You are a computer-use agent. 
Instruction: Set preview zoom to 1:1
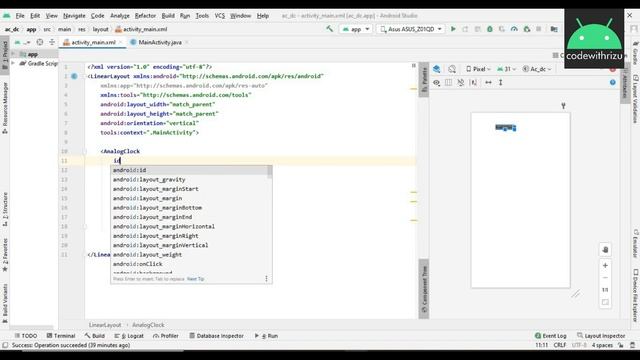[x=605, y=290]
